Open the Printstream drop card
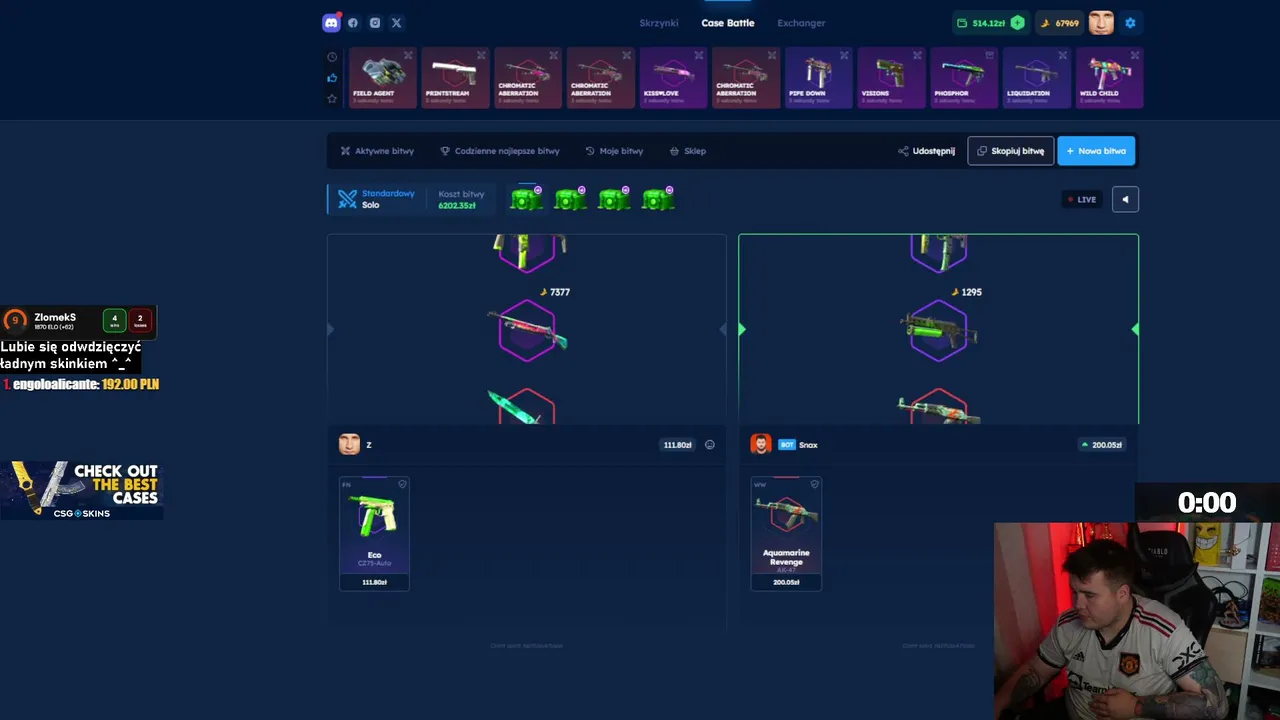 pyautogui.click(x=454, y=77)
